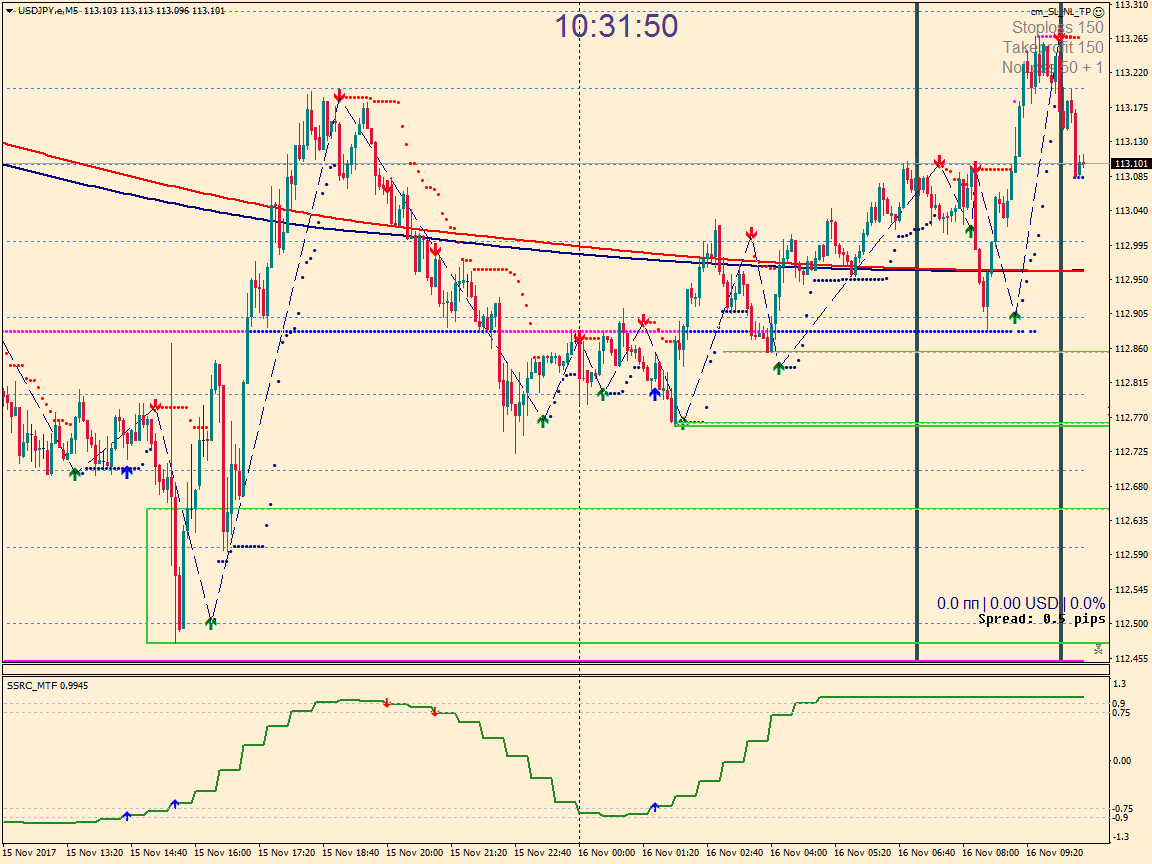1152x864 pixels.
Task: Select the dashed vertical line at 16 Nov 00:00
Action: 580,422
